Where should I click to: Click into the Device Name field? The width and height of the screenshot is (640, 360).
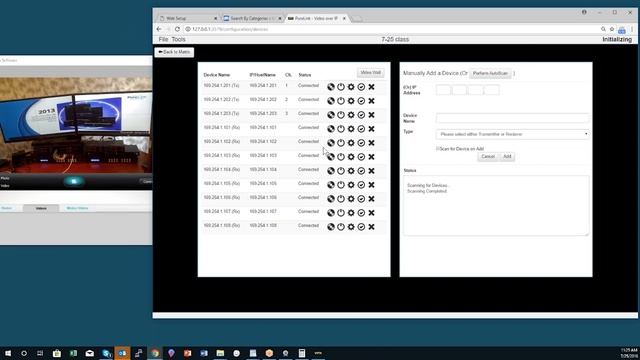[x=512, y=118]
